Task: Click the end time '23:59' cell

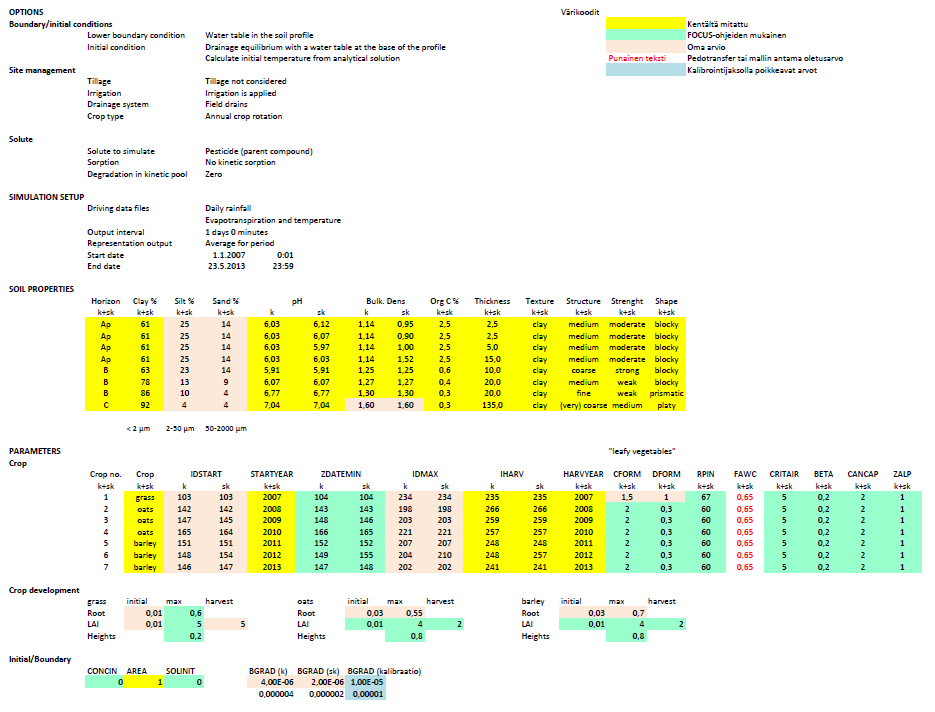Action: tap(283, 266)
